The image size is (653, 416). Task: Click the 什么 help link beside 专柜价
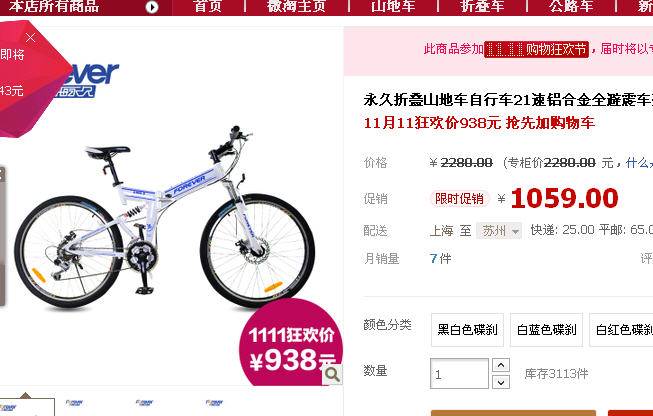coord(639,162)
